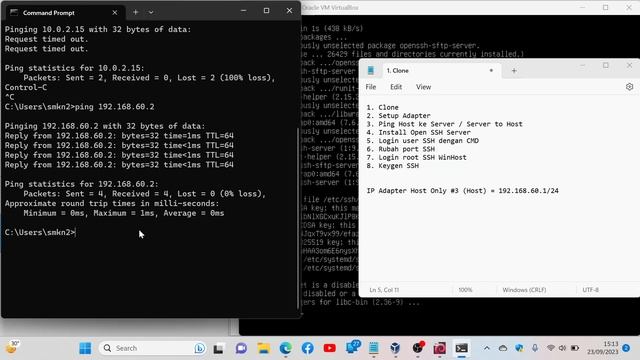Click the 'Windows (CRLF)' status entry
Viewport: 640px width, 360px height.
point(524,290)
